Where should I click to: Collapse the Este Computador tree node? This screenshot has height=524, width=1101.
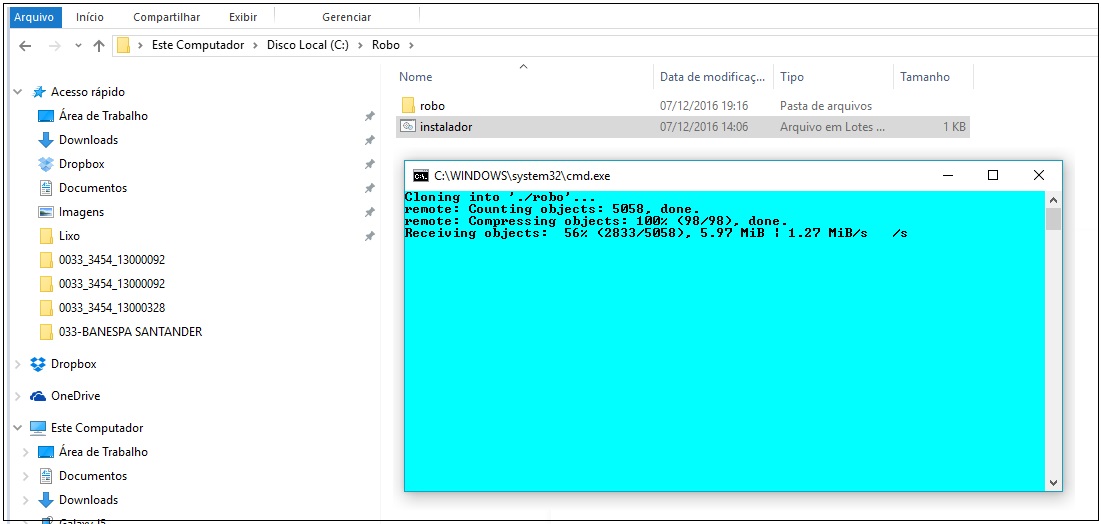[18, 428]
